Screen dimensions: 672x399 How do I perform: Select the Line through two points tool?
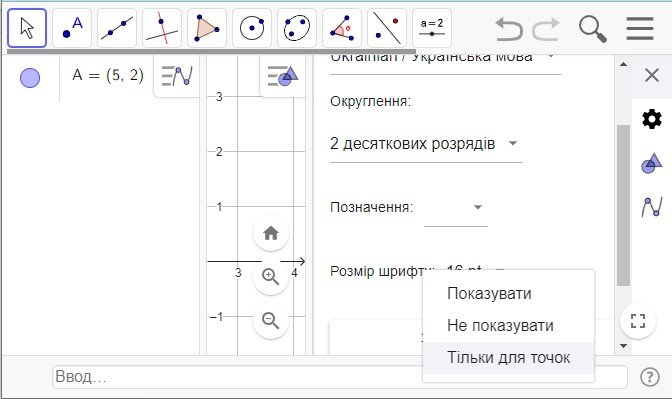(117, 28)
